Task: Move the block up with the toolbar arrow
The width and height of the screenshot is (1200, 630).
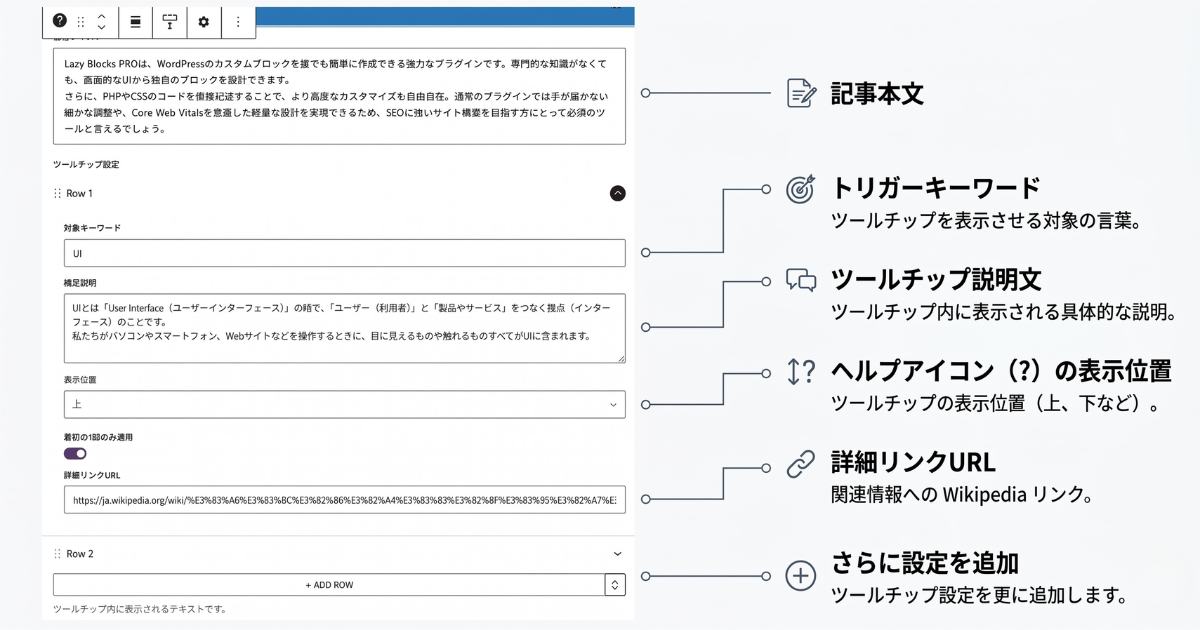Action: [101, 15]
